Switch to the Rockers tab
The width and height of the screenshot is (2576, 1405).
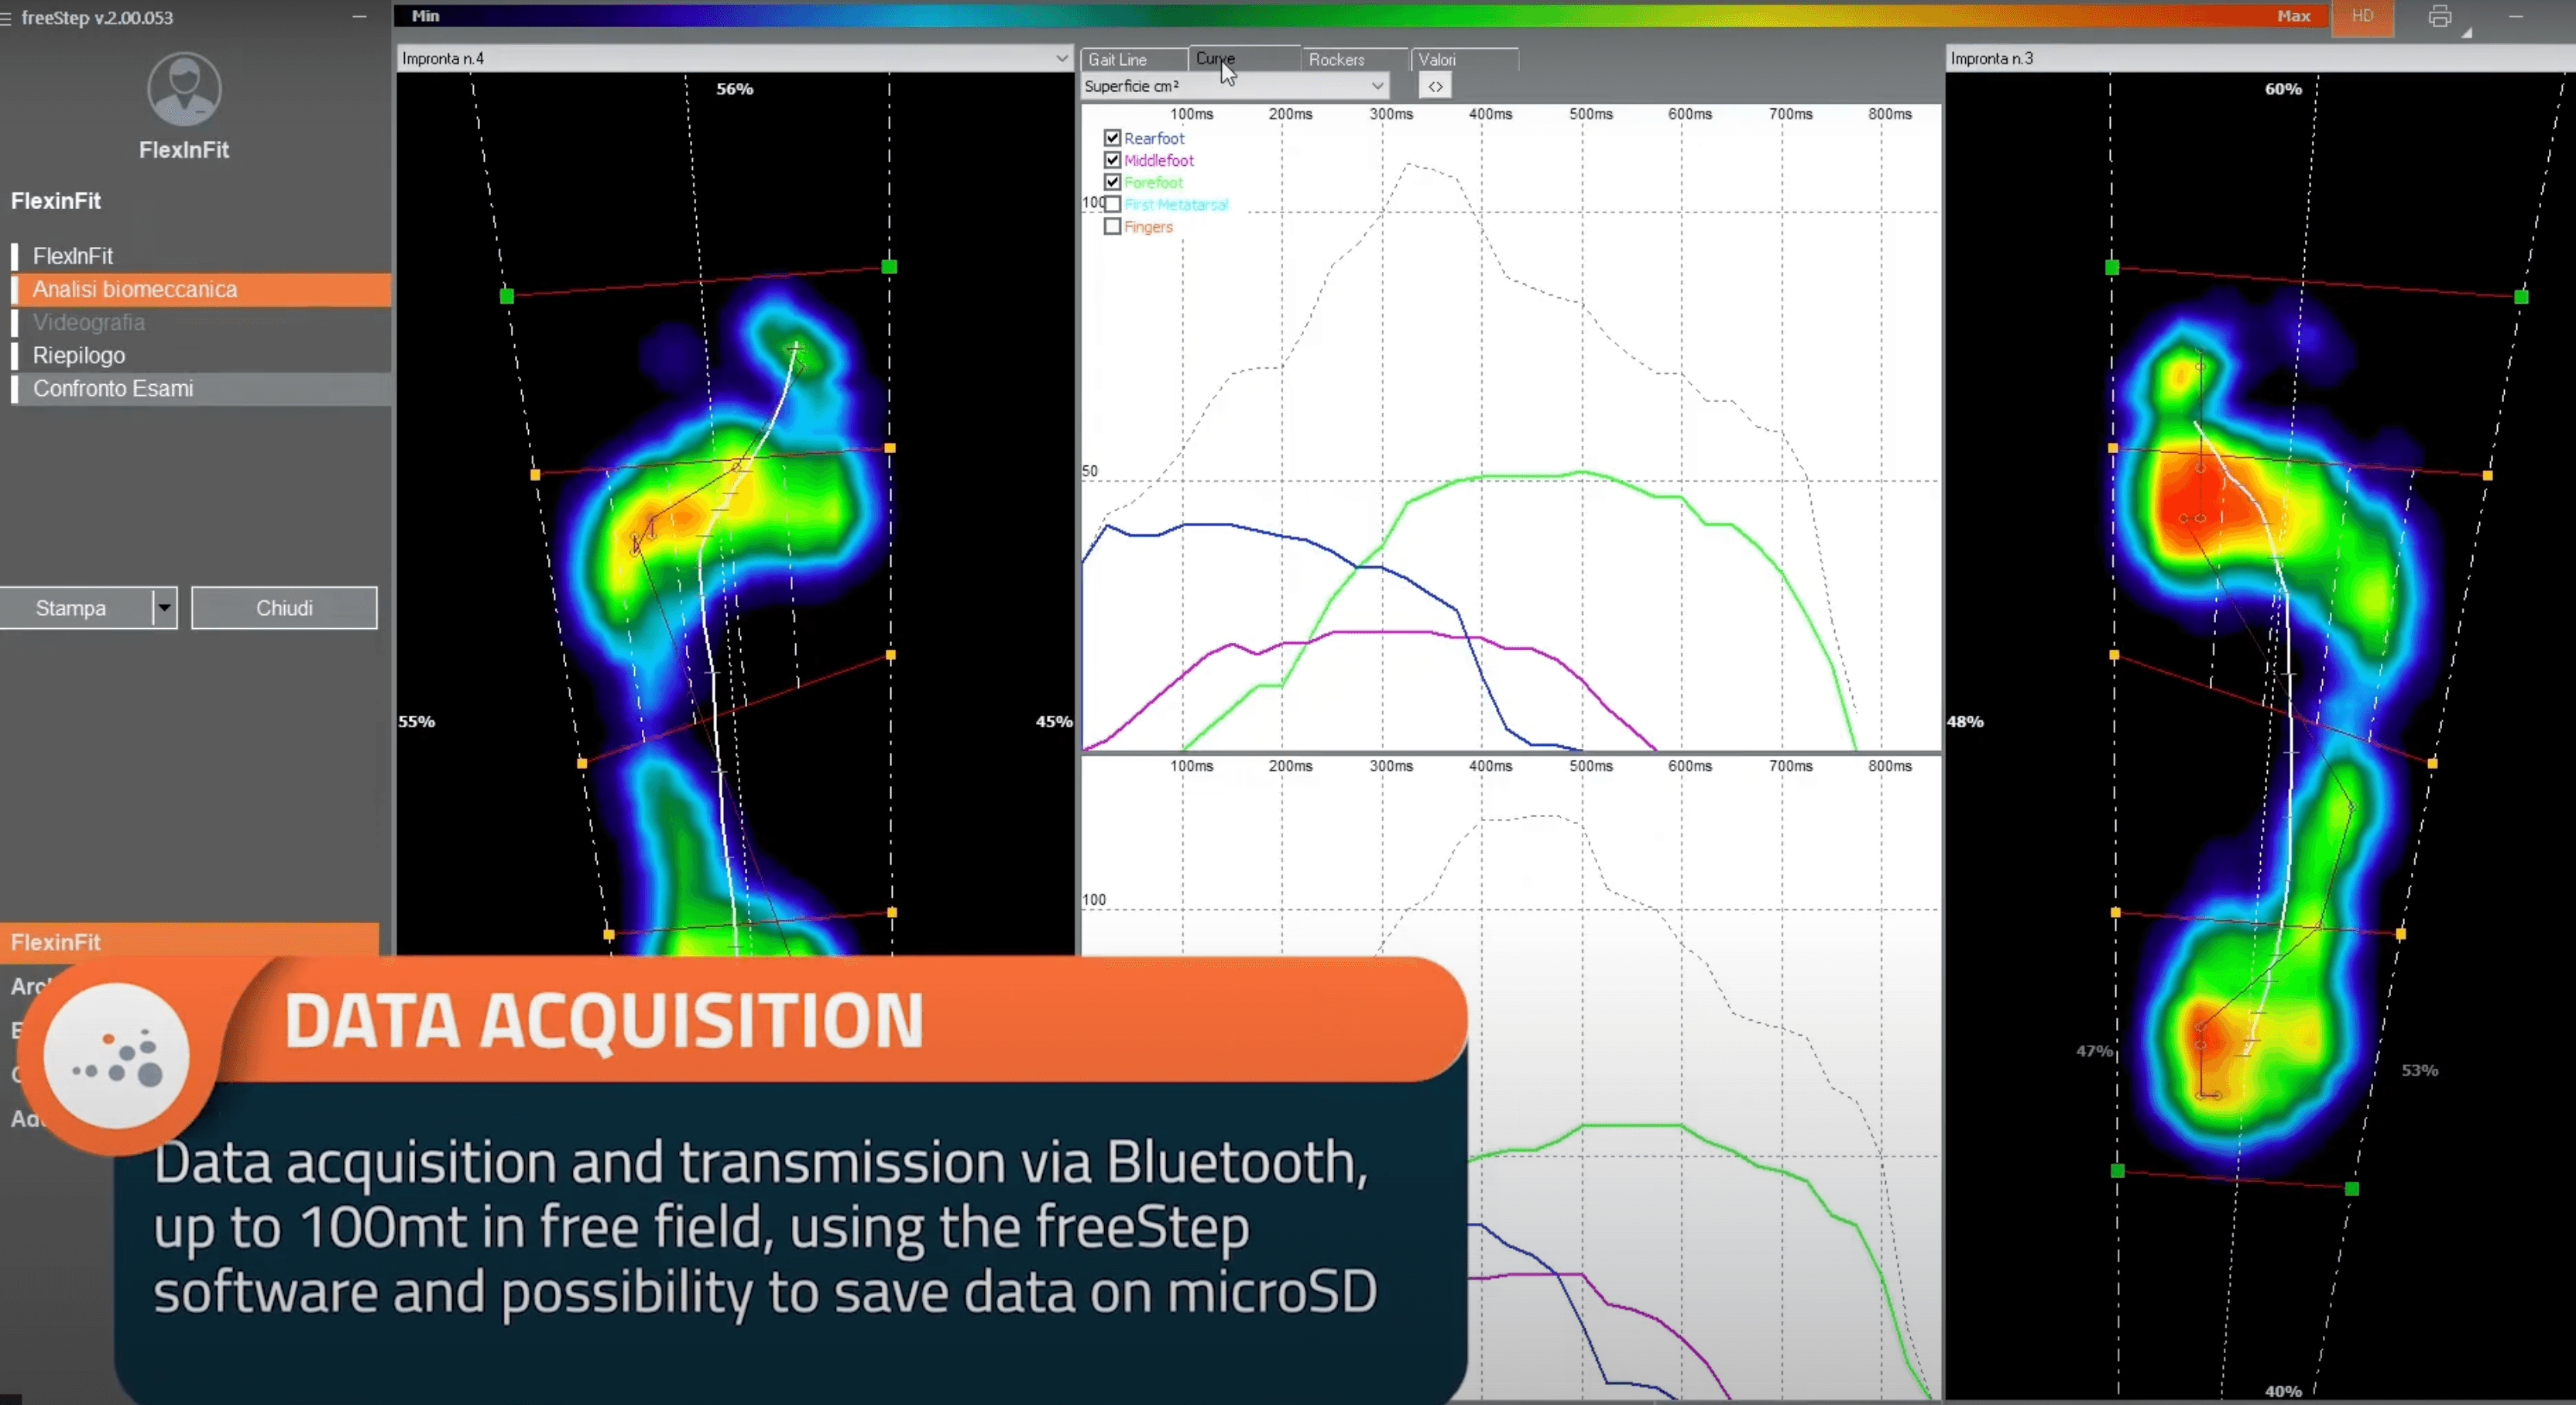tap(1336, 60)
